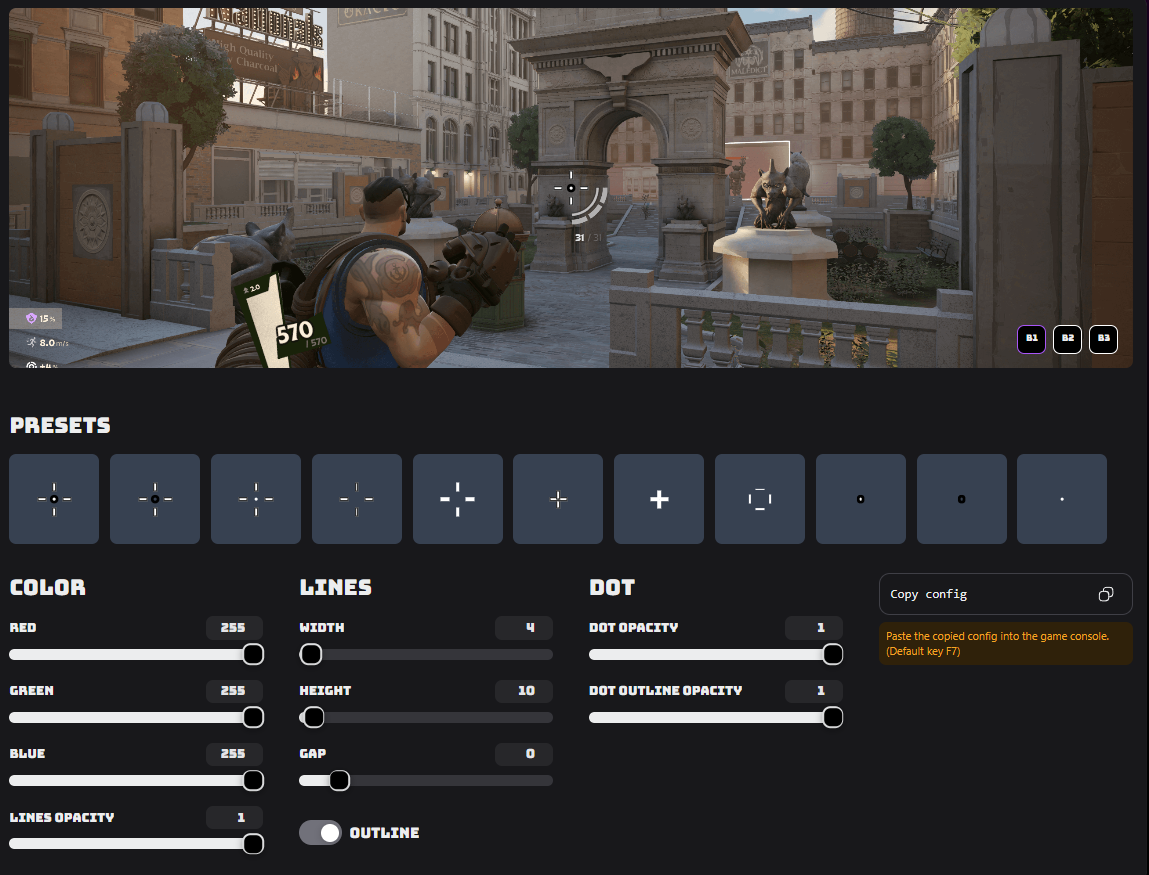Focus the Dot Opacity value box
This screenshot has width=1149, height=875.
(813, 627)
